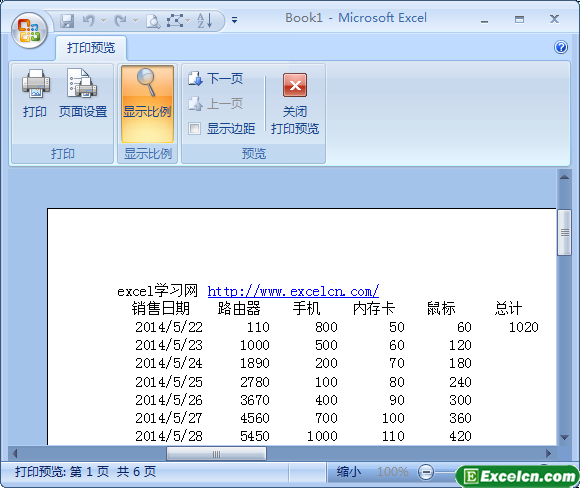Enable the 显示边距 checkbox
Image resolution: width=580 pixels, height=488 pixels.
[194, 129]
